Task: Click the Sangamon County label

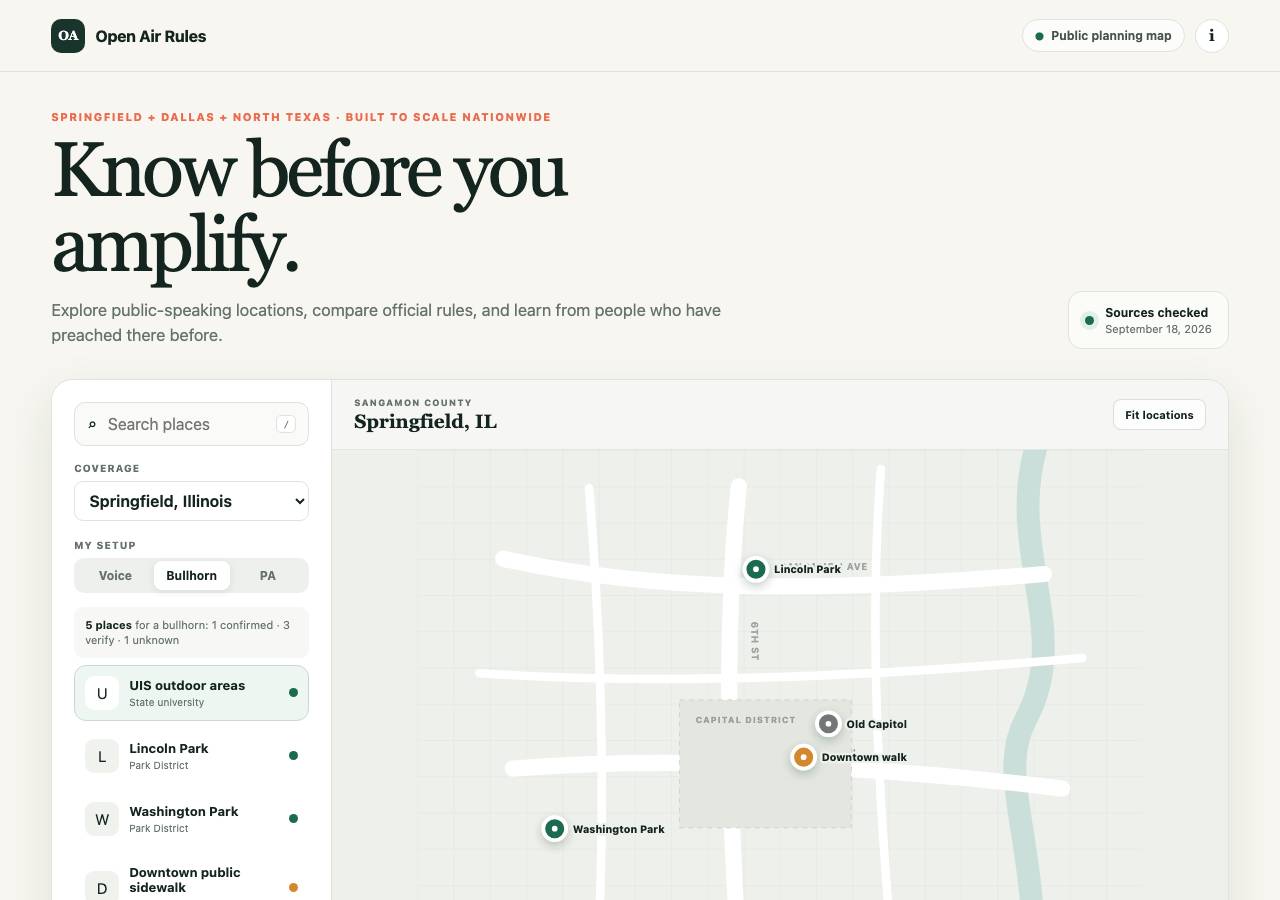Action: pos(413,403)
